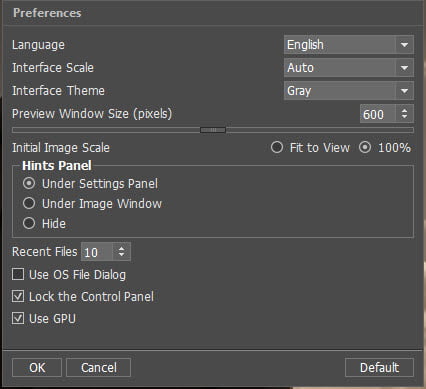Increase Preview Window Size with up arrow
Image resolution: width=426 pixels, height=389 pixels.
404,111
